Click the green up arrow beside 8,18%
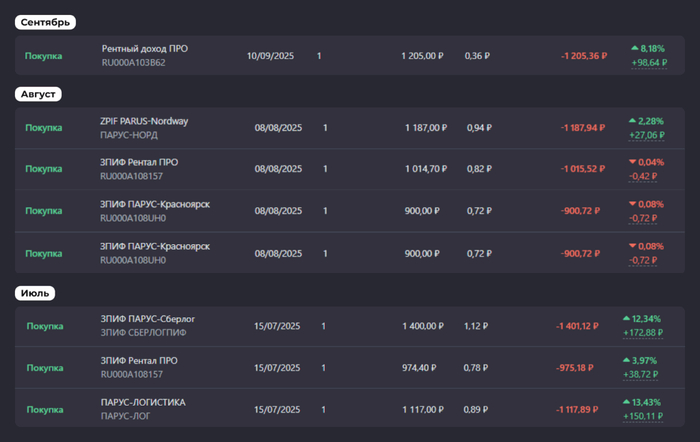 coord(635,48)
